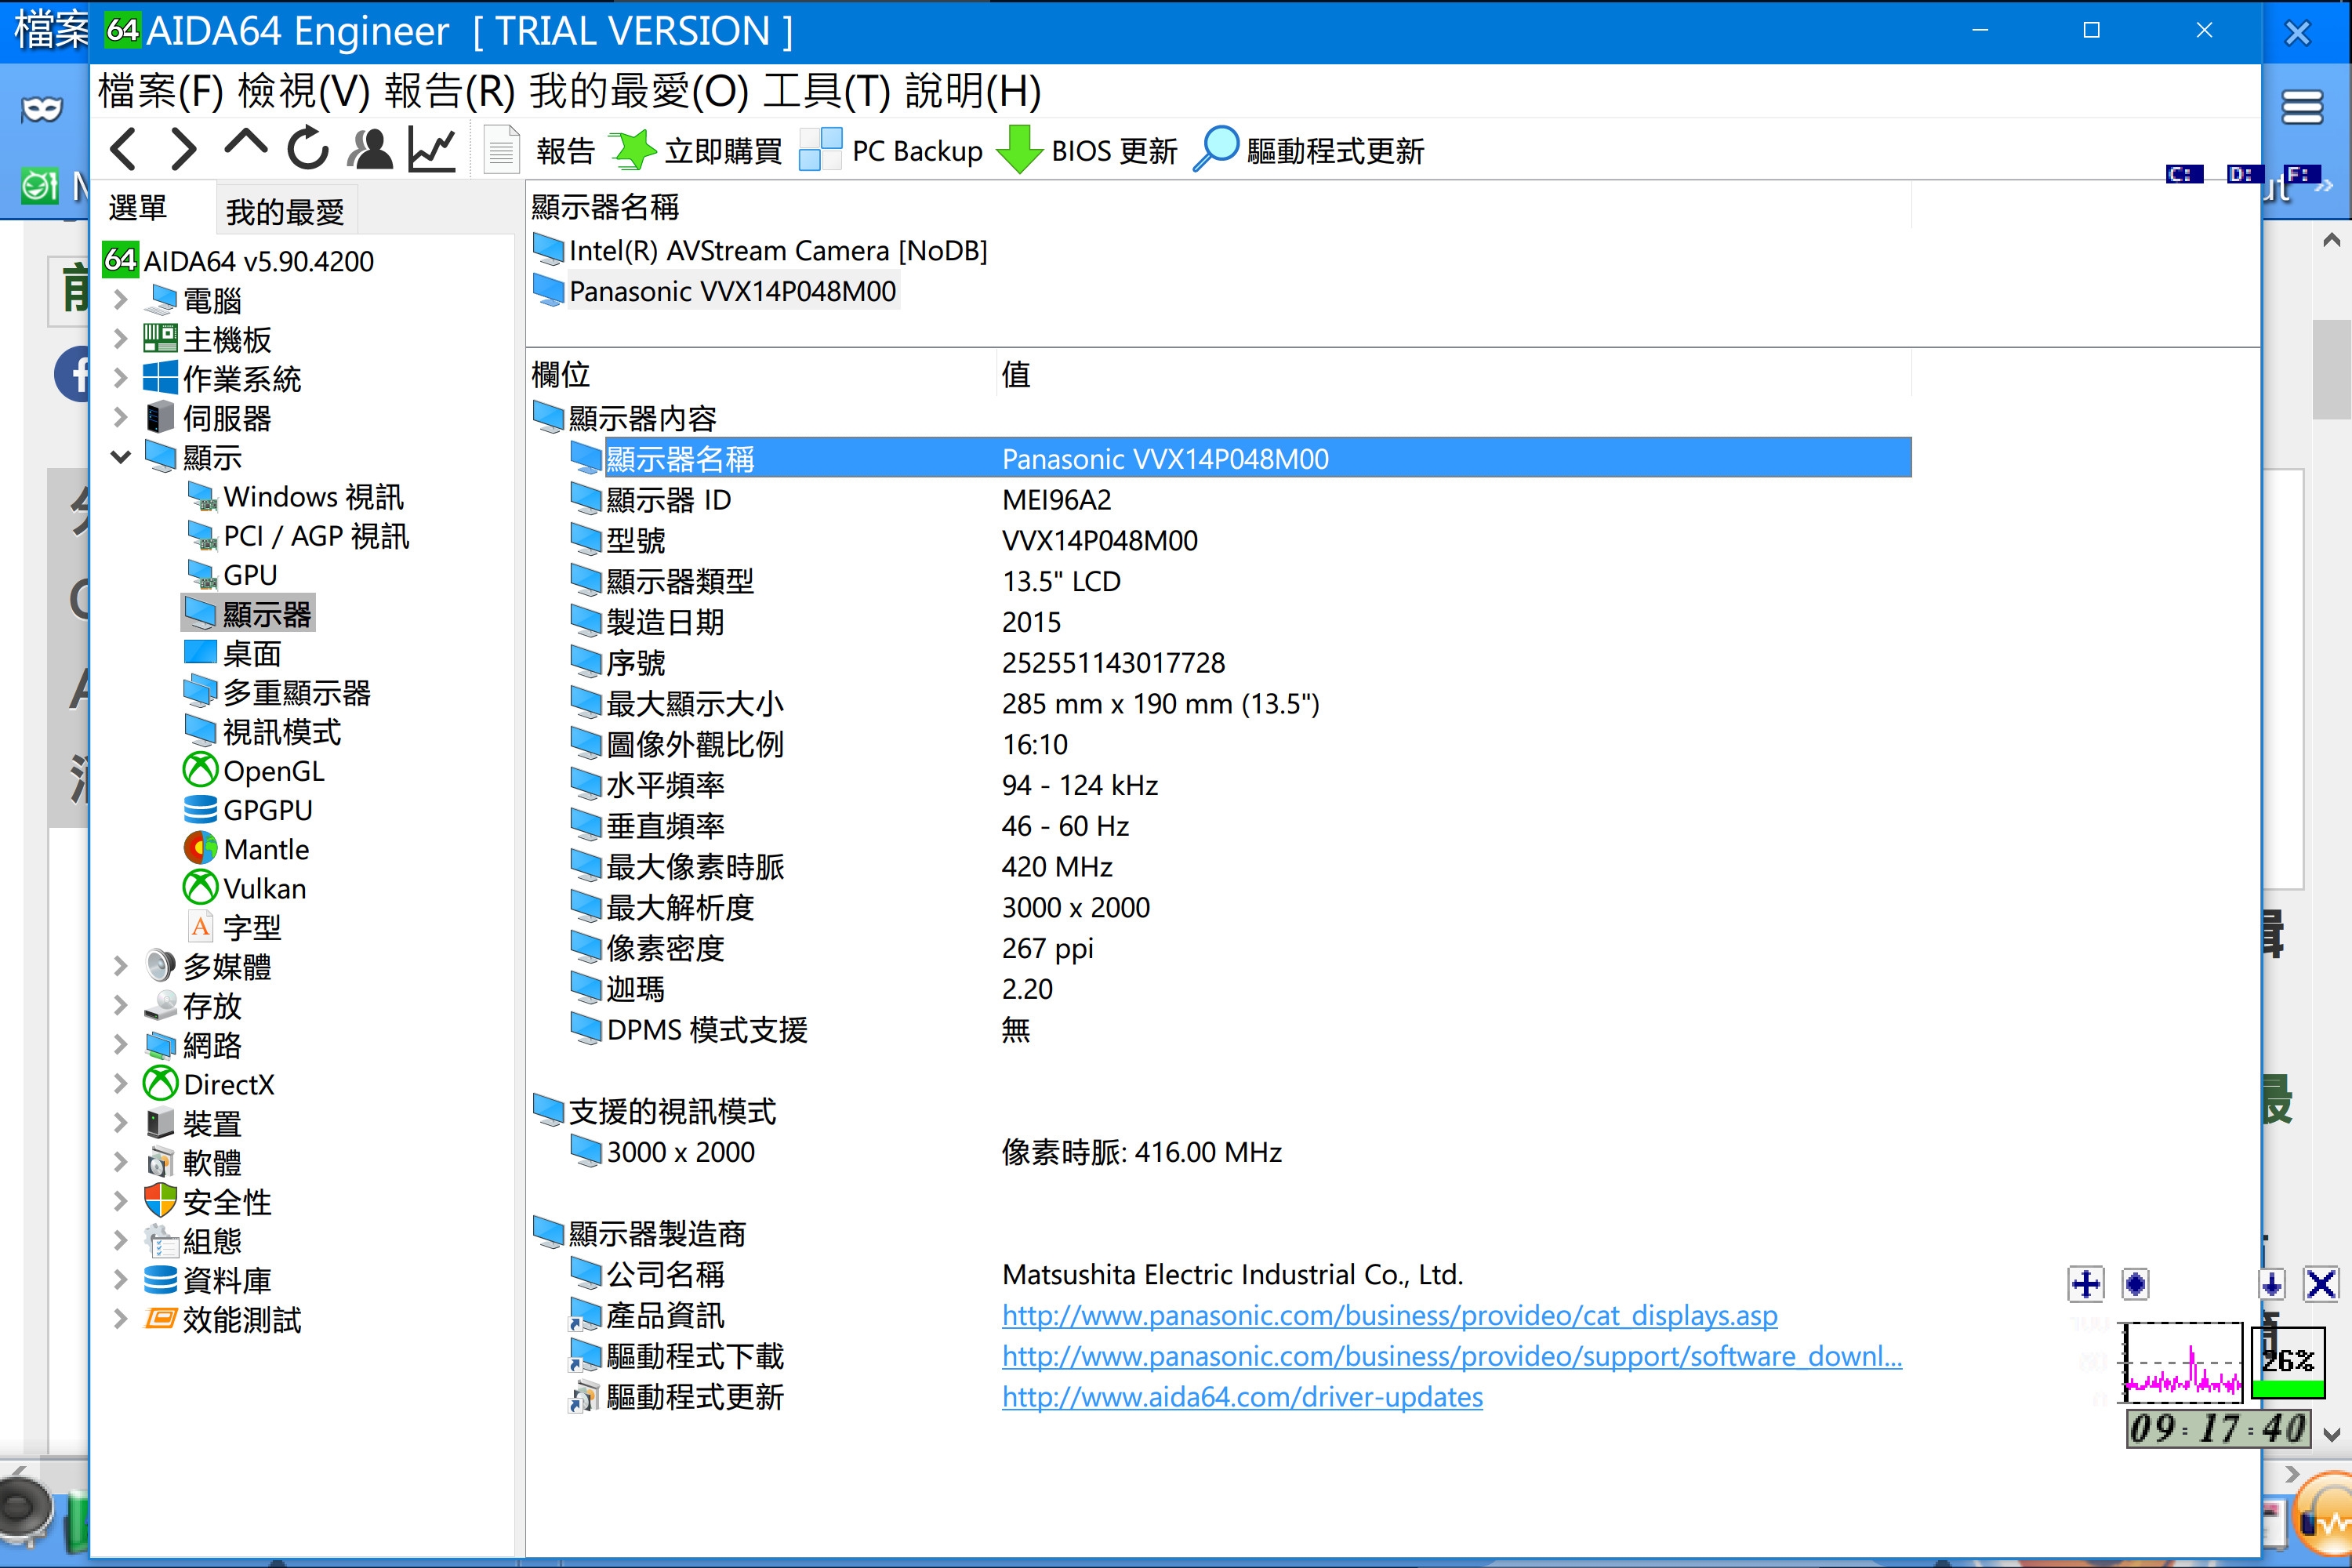Click the 軟體 software icon
Screen dimensions: 2352x1568
coord(160,1162)
